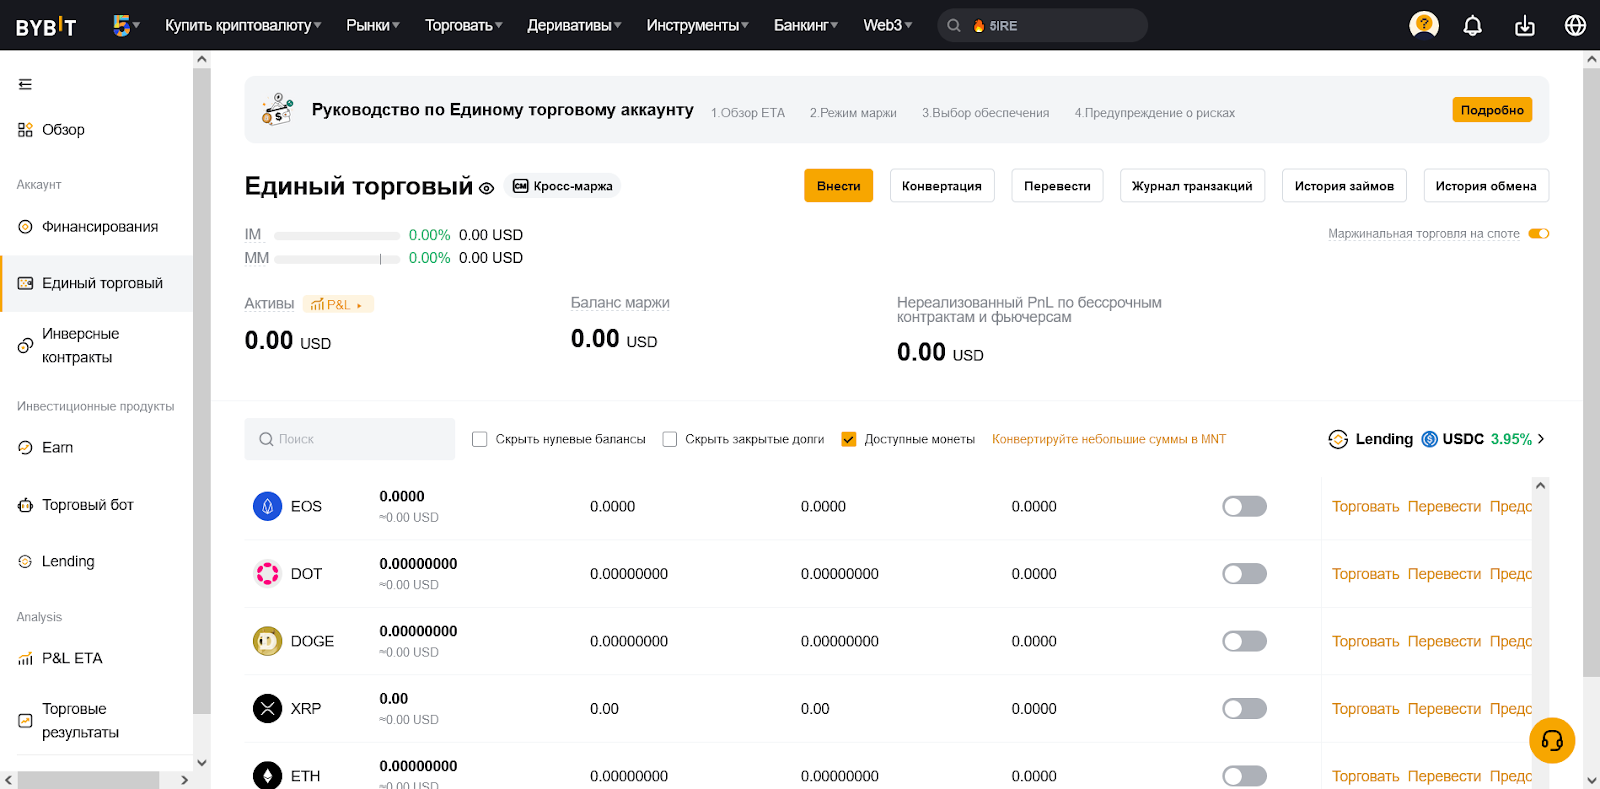Click the trading results icon
1600x789 pixels.
tap(25, 721)
